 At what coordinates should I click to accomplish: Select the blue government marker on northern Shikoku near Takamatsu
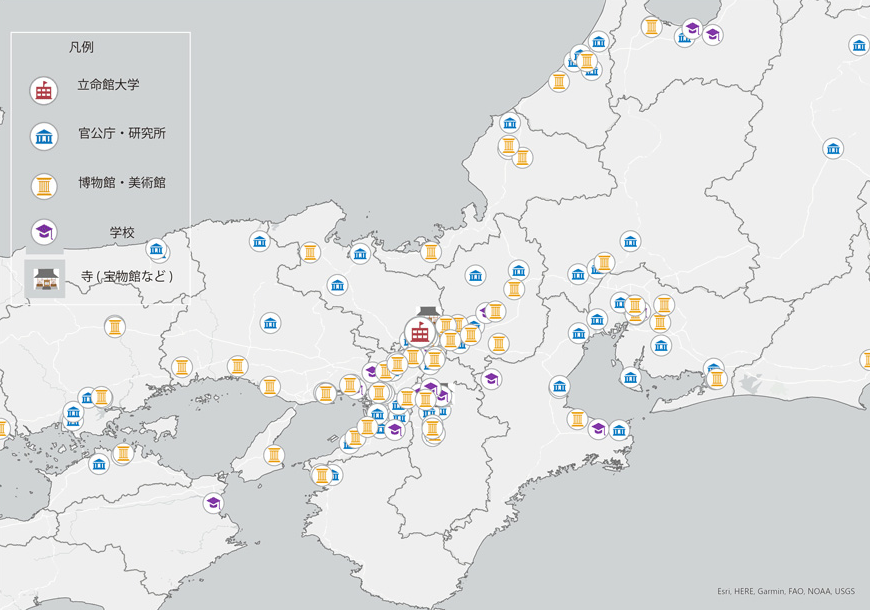[x=99, y=463]
